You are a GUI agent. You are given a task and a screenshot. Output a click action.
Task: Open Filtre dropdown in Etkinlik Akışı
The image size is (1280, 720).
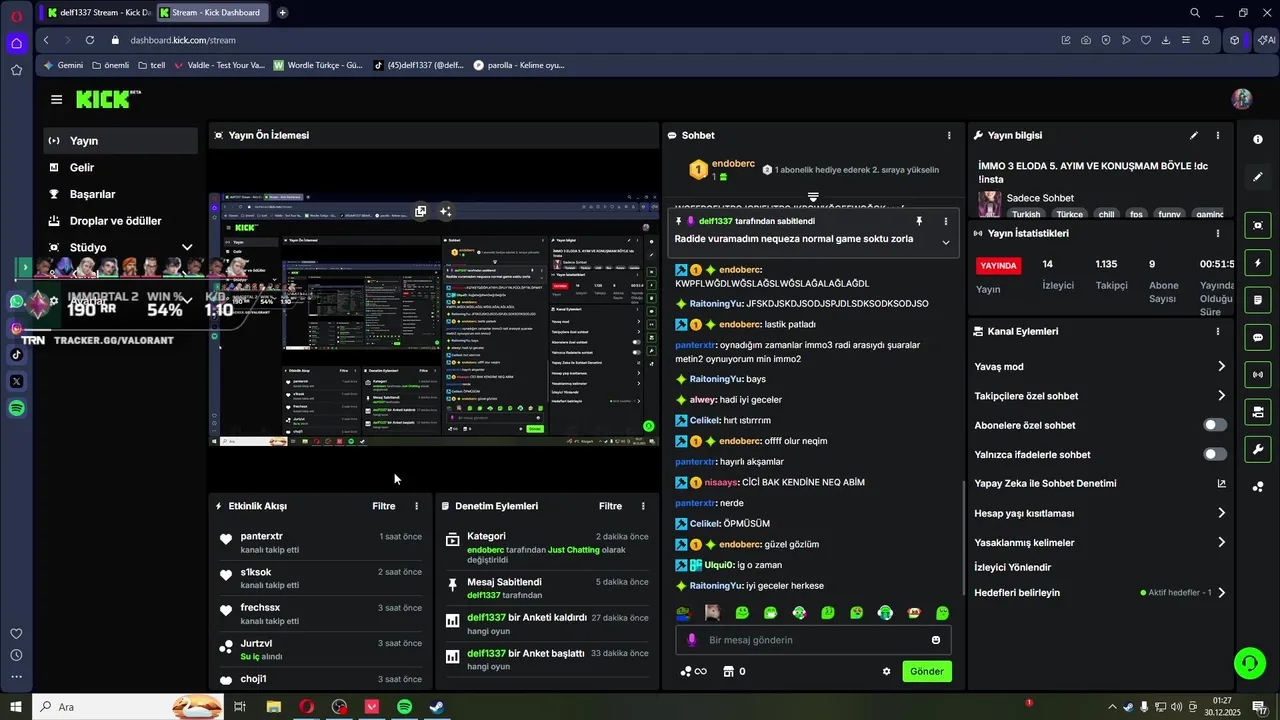pos(384,506)
